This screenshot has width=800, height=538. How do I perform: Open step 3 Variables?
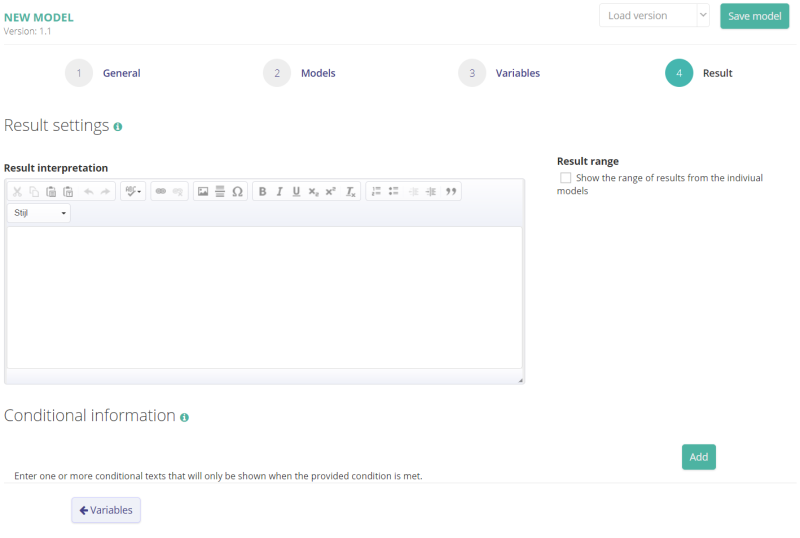click(472, 73)
